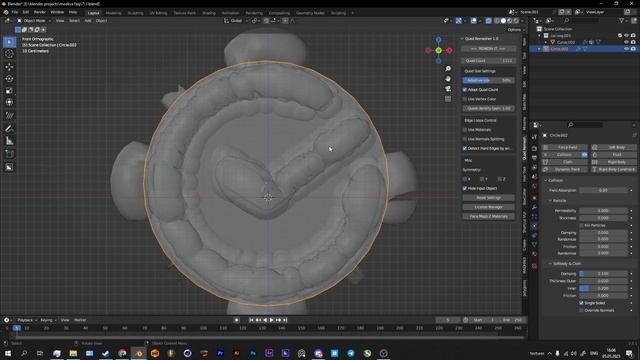This screenshot has height=360, width=640.
Task: Click the move view hand icon
Action: point(448,78)
